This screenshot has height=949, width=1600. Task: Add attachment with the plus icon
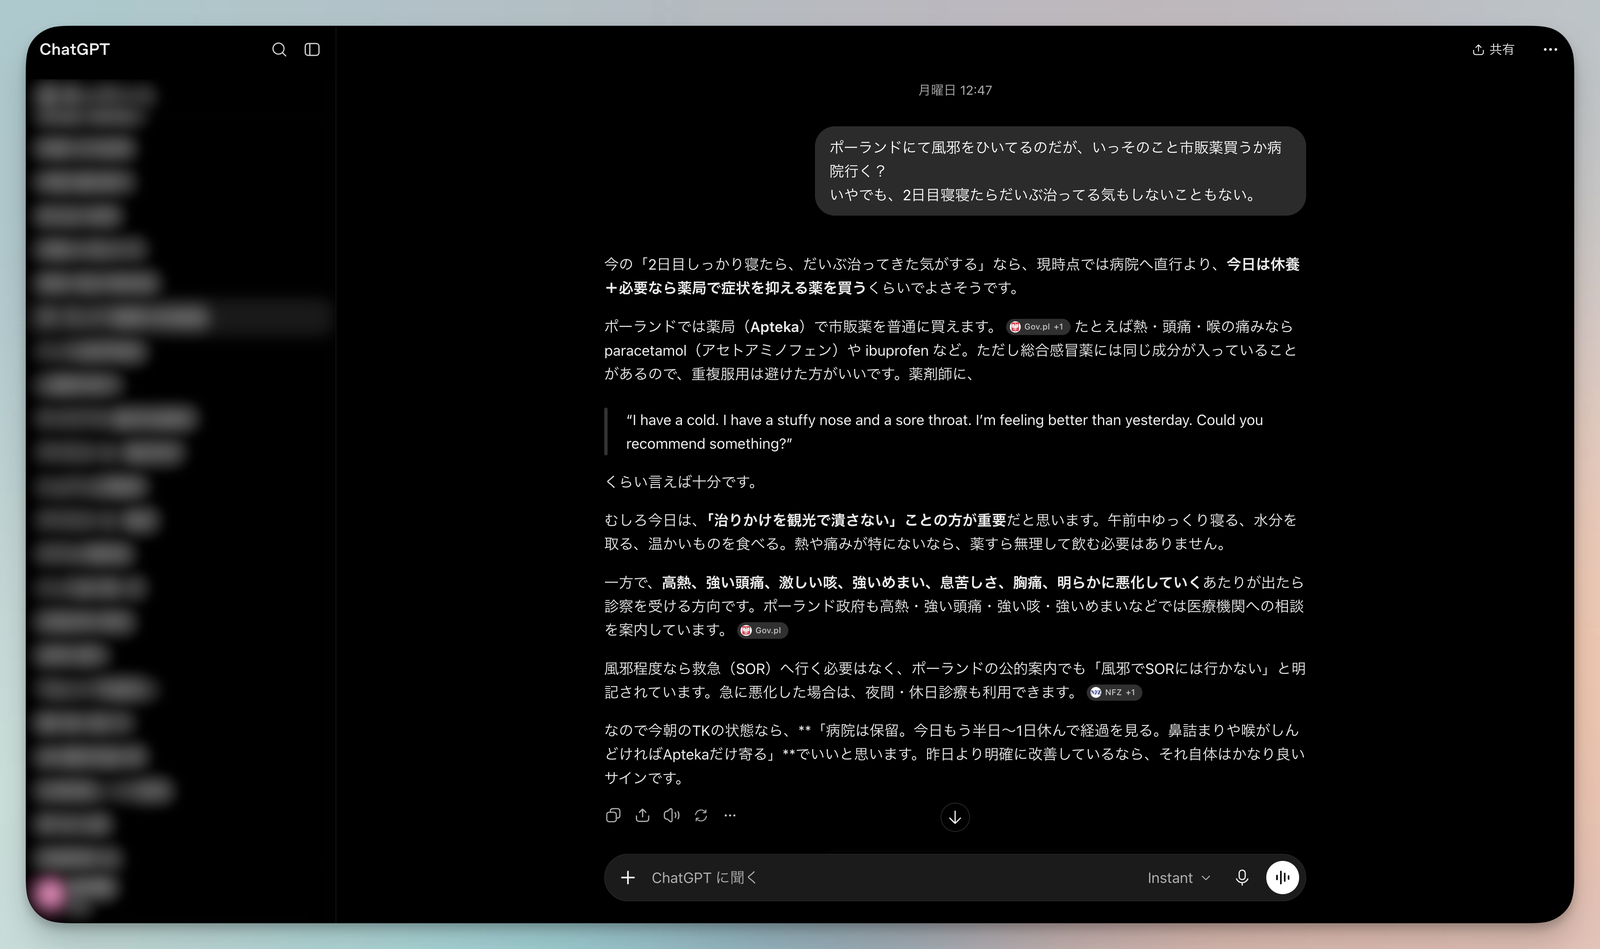point(628,877)
